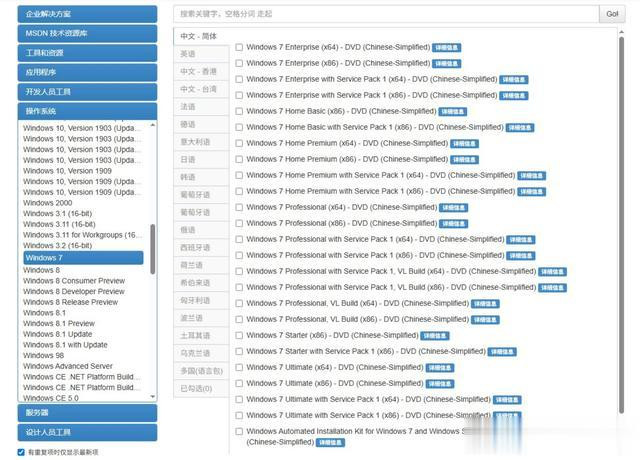The image size is (640, 460).
Task: Click the file list vertical scrollbar thumb
Action: point(621,225)
